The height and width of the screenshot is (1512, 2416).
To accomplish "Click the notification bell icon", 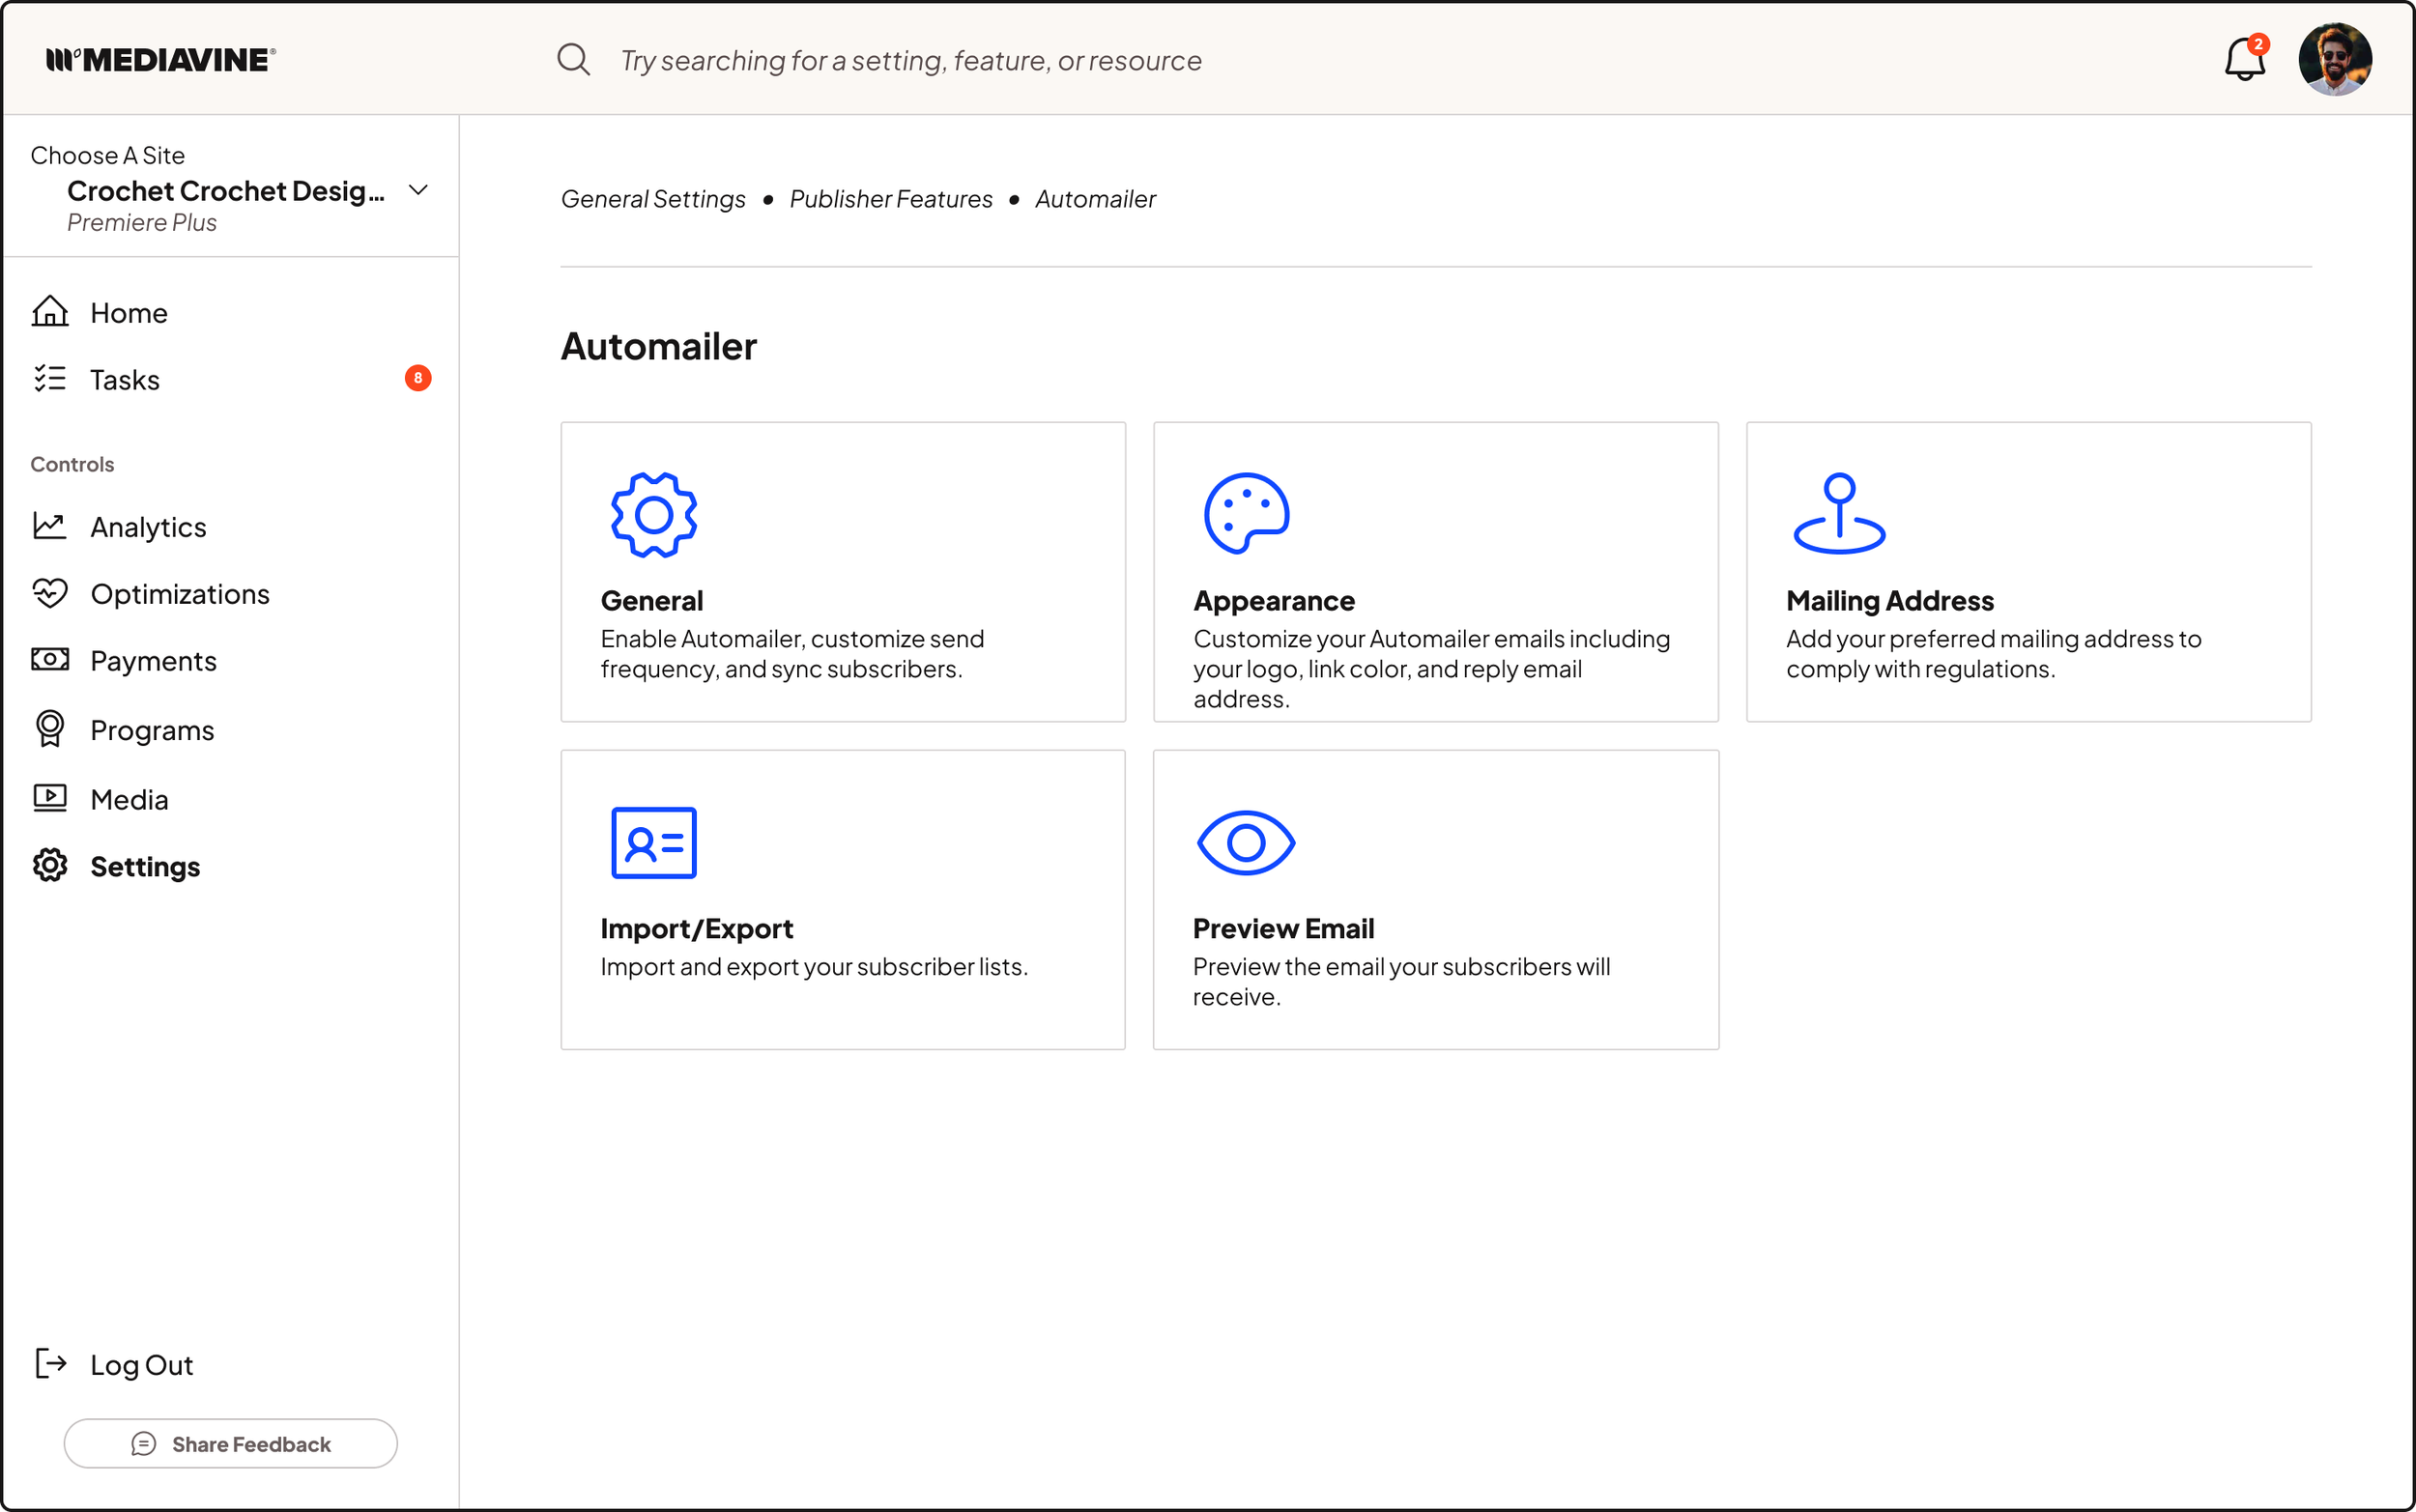I will [2243, 60].
